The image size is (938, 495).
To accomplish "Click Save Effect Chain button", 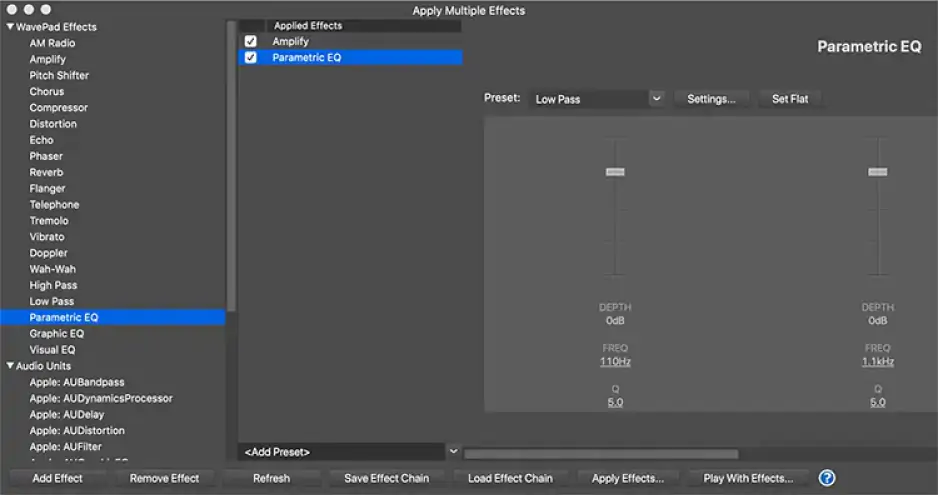I will pos(386,478).
